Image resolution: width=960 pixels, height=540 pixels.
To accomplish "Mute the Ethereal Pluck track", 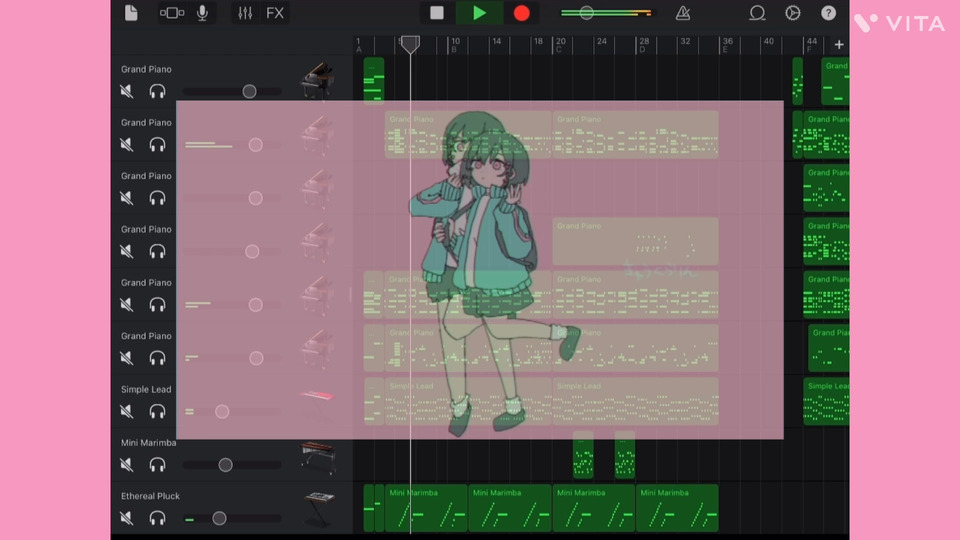I will 127,518.
